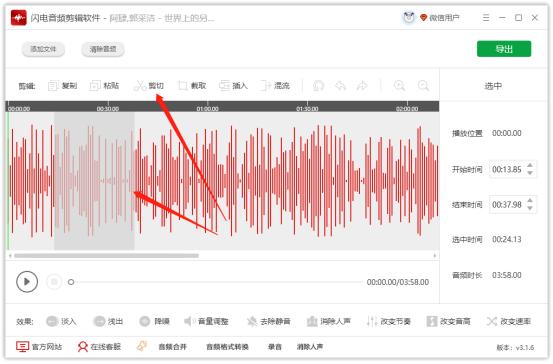
Task: Open 改变节奏 (change tempo) effect
Action: click(388, 321)
